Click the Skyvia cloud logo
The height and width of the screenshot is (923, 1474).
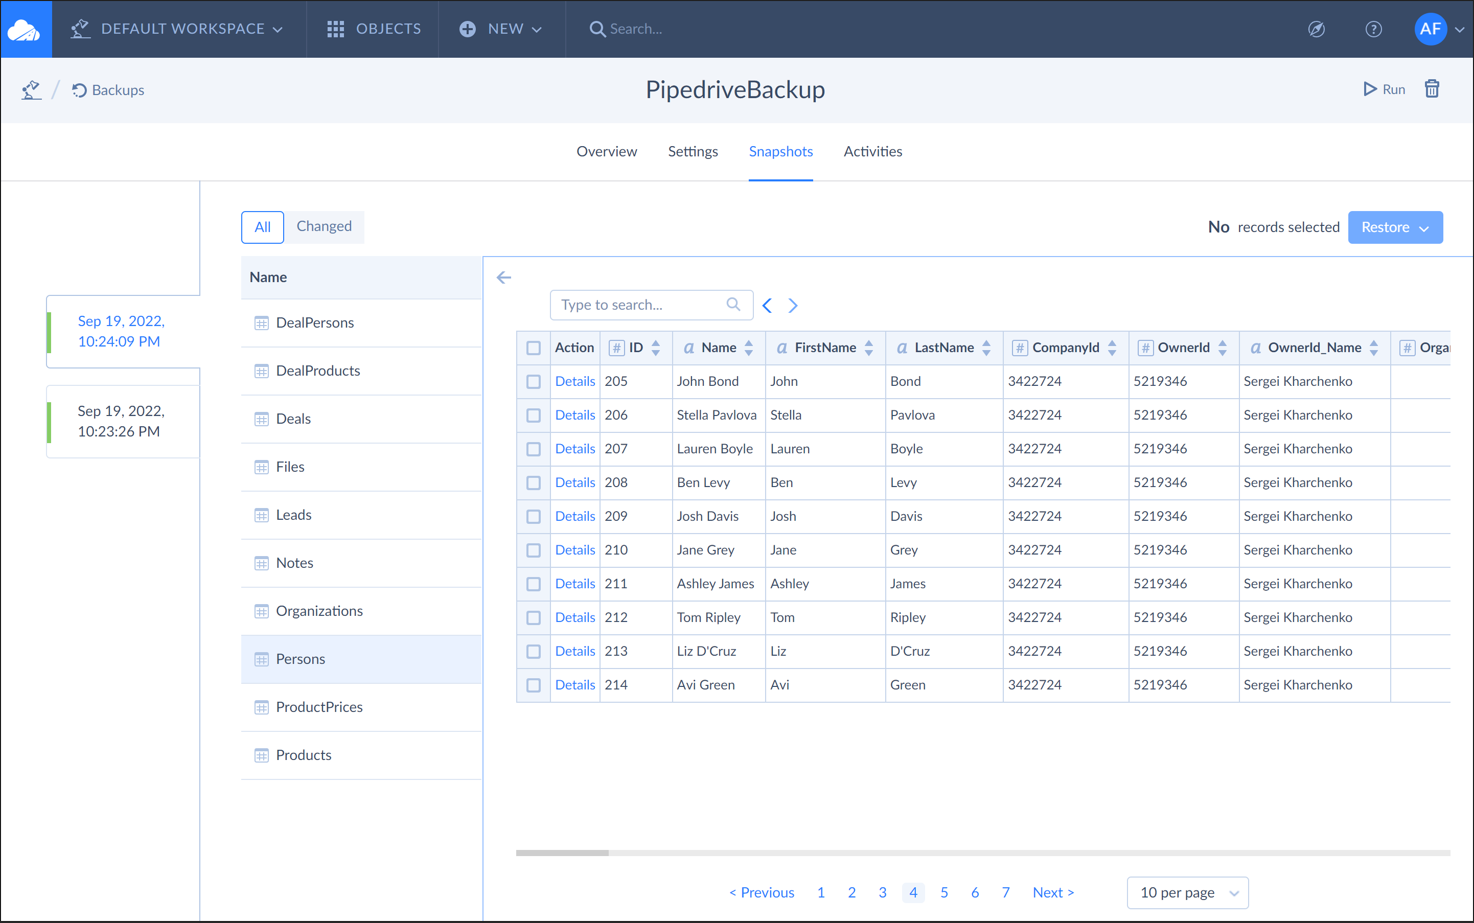25,28
